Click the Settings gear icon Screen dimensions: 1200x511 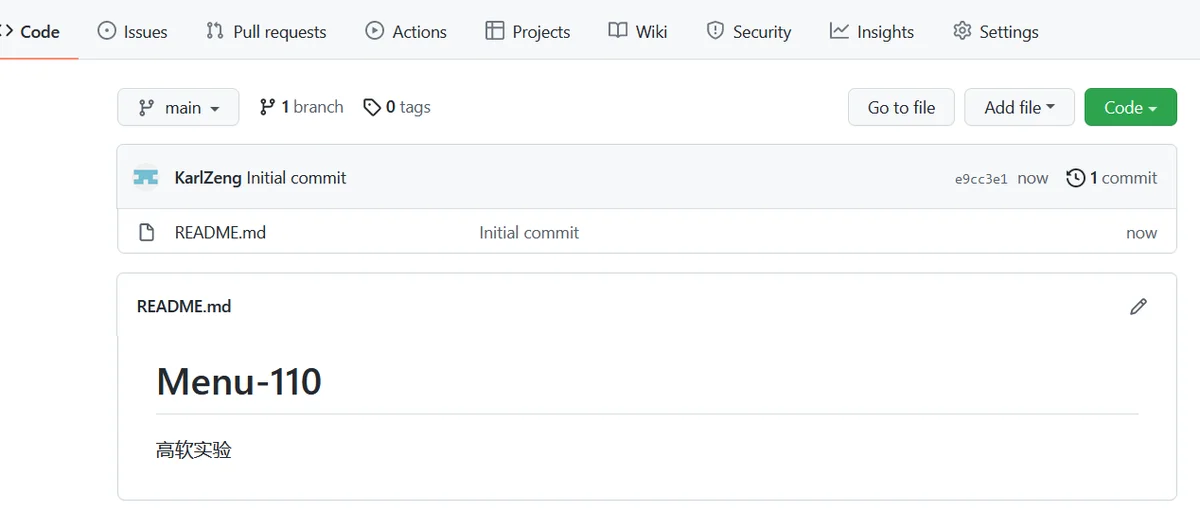pyautogui.click(x=962, y=31)
